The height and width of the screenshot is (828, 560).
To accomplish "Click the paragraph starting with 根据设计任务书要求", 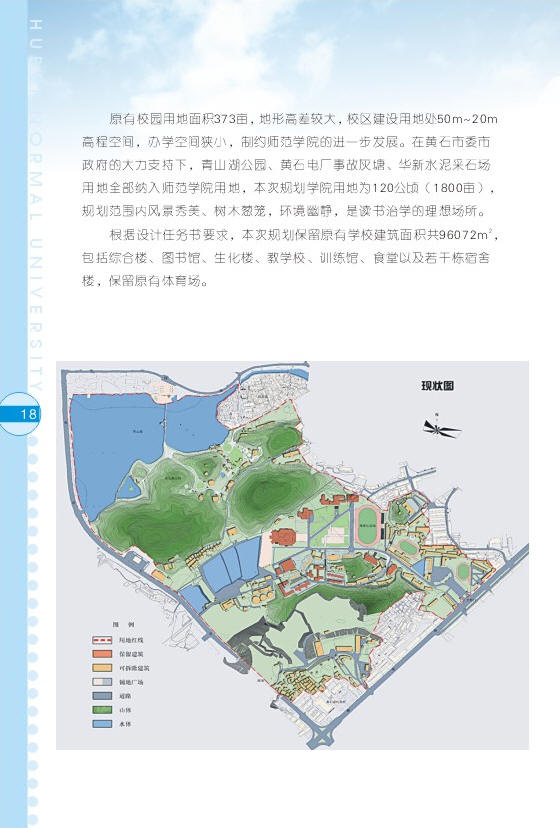I will click(290, 258).
